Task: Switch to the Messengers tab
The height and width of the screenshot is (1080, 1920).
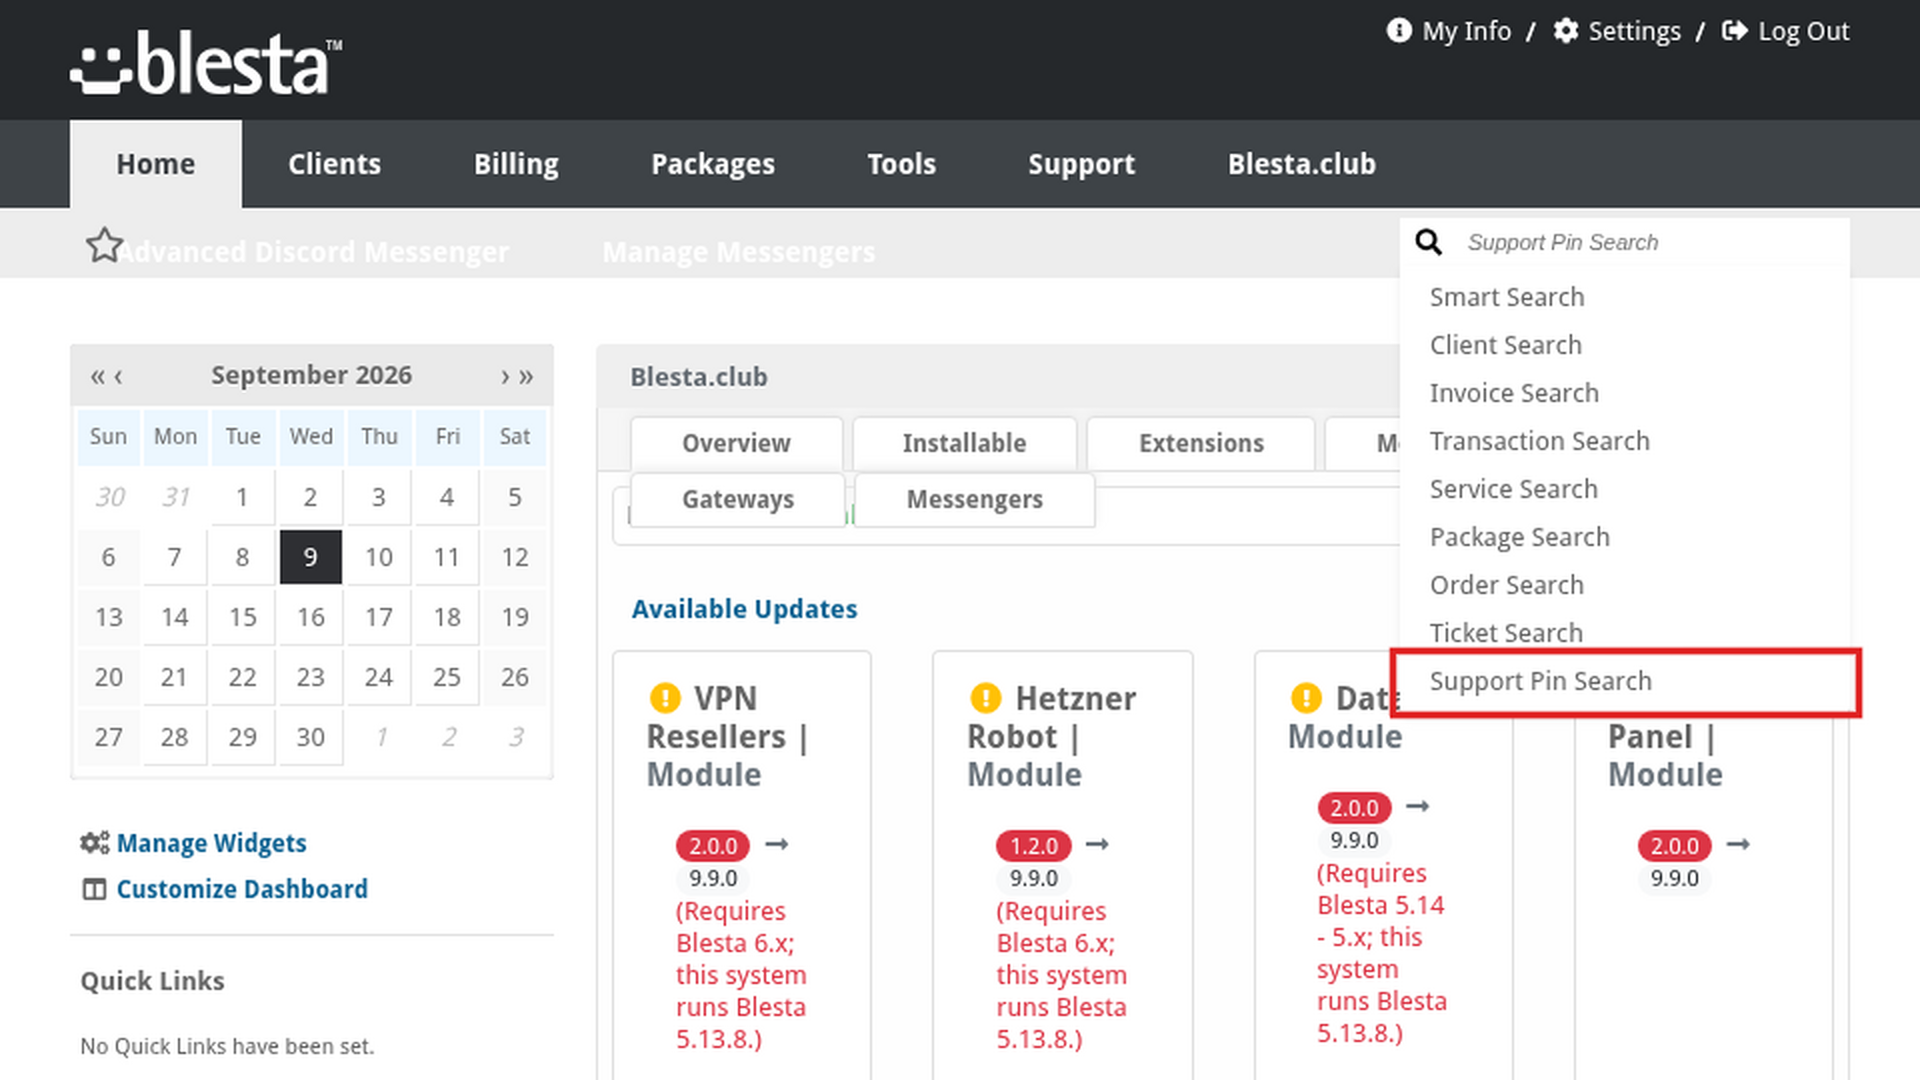Action: click(x=975, y=499)
